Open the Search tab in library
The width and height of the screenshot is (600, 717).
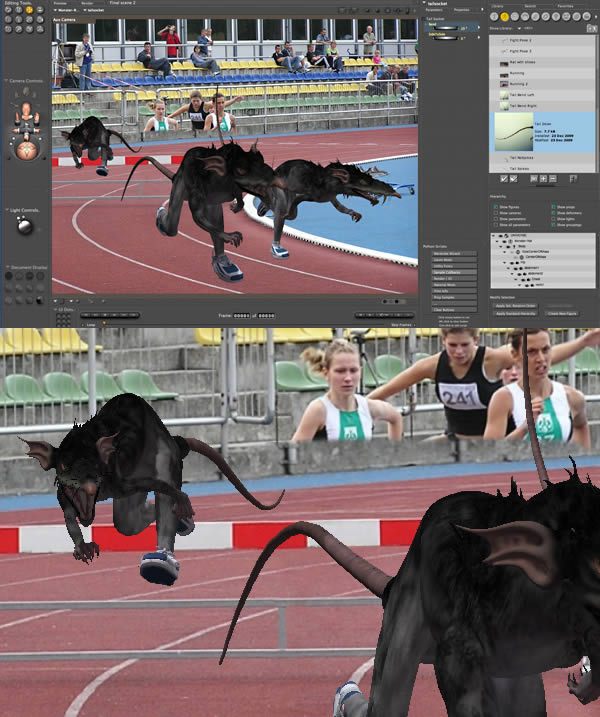pos(530,6)
